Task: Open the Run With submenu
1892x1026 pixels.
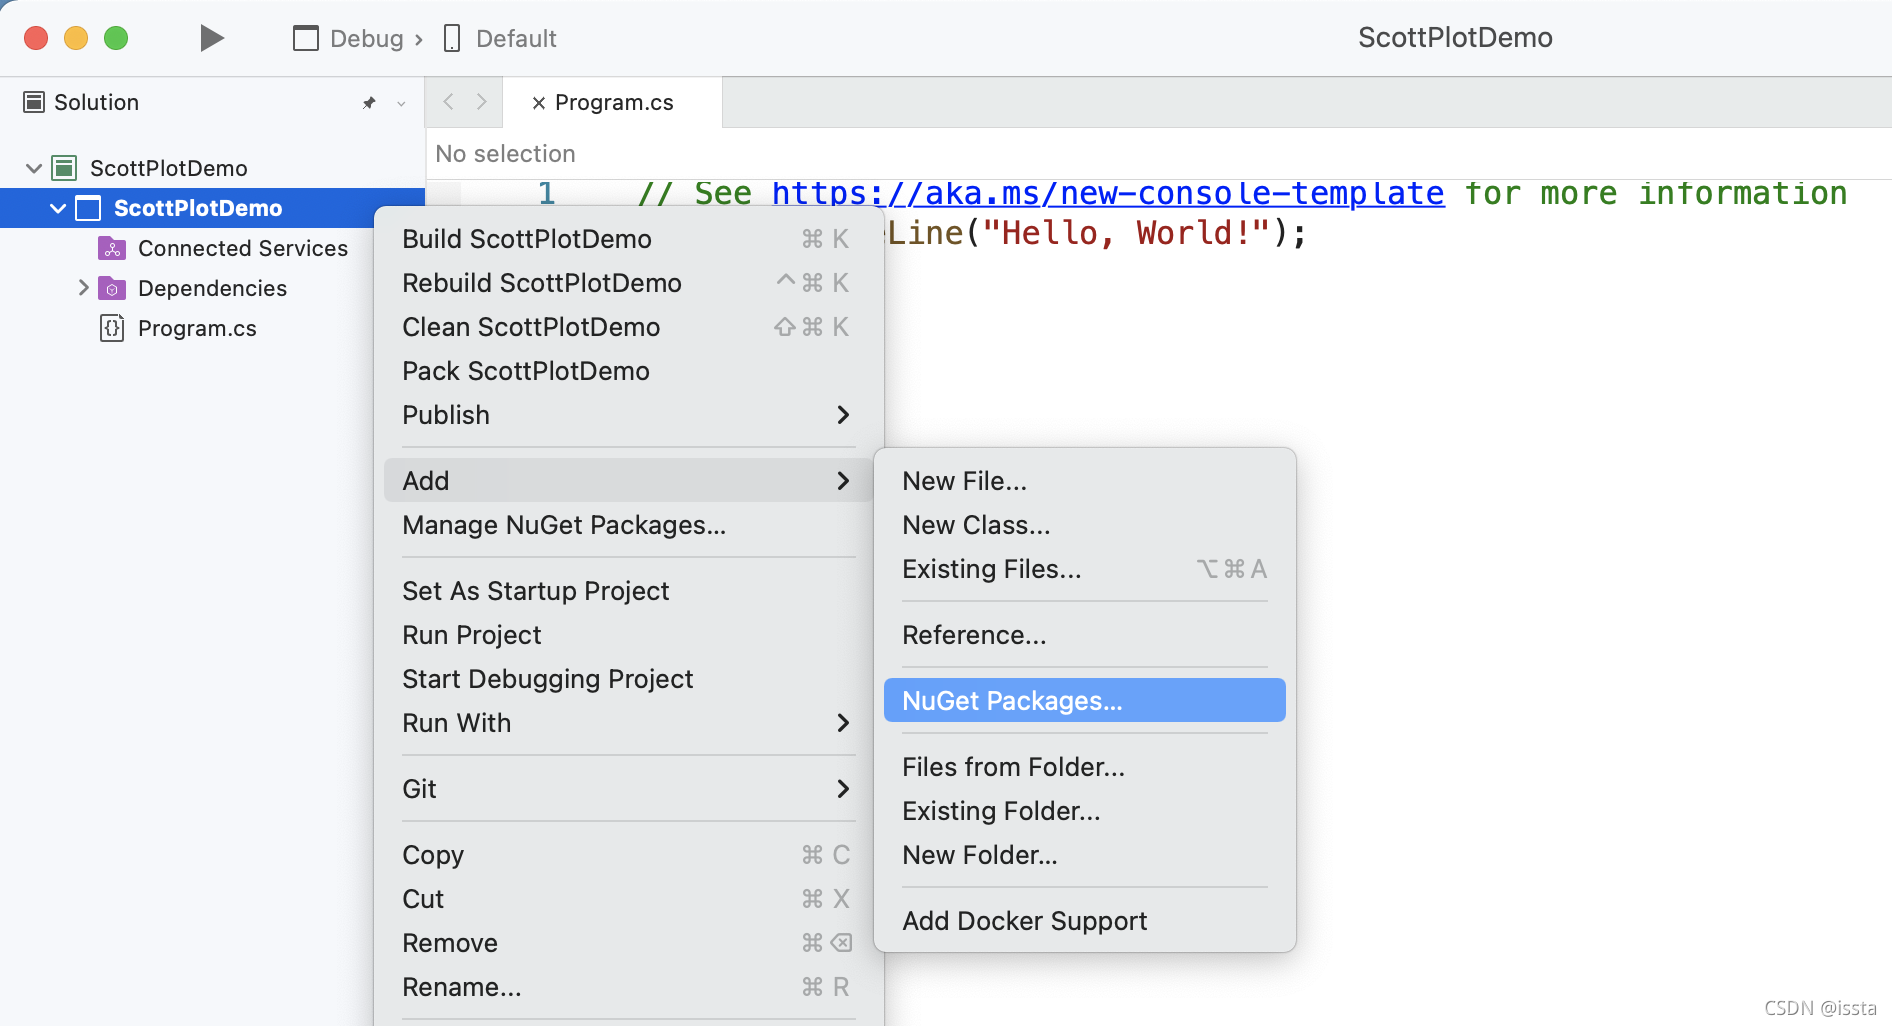Action: point(628,723)
